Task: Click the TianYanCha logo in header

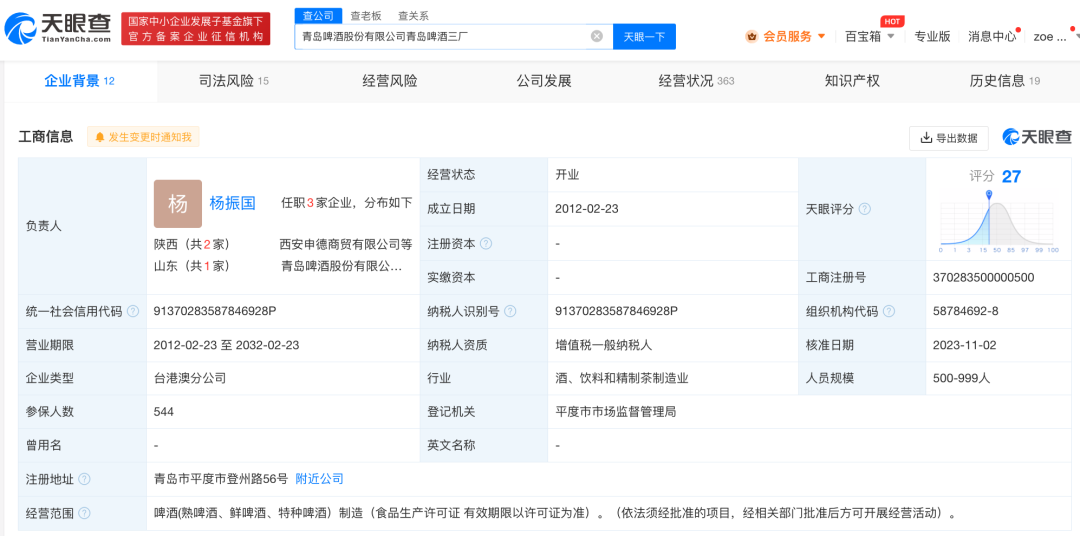Action: 58,28
